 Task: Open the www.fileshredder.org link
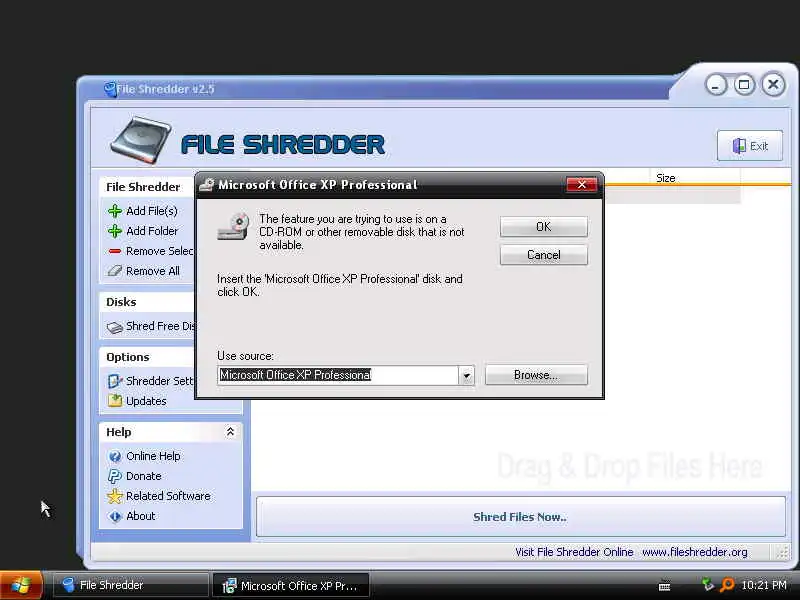pos(694,552)
